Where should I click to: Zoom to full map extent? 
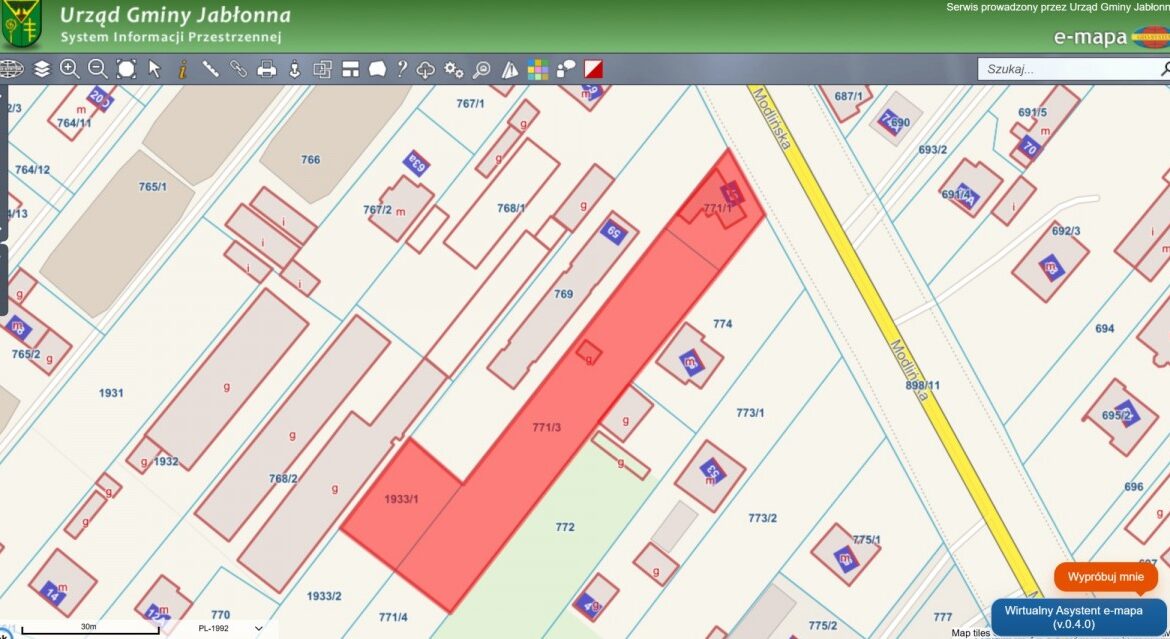point(126,69)
